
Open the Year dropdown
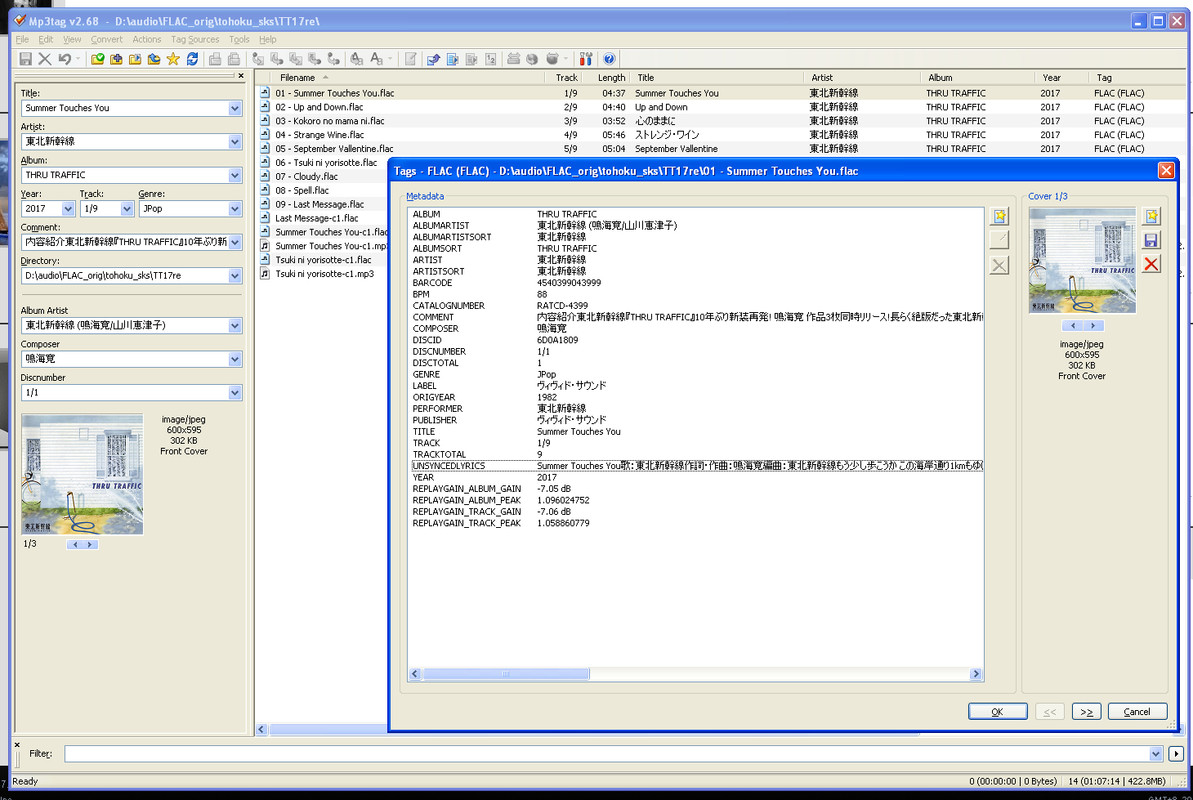point(68,209)
